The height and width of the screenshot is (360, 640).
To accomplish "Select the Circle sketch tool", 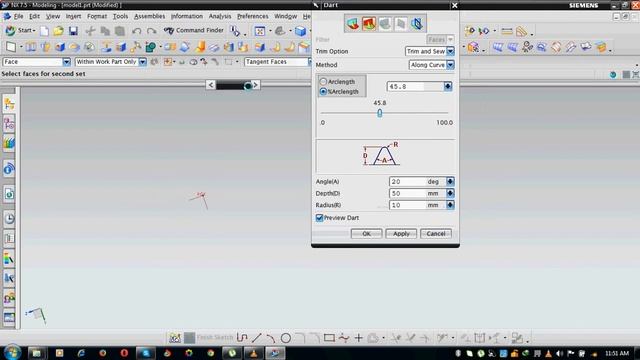I will pyautogui.click(x=286, y=338).
